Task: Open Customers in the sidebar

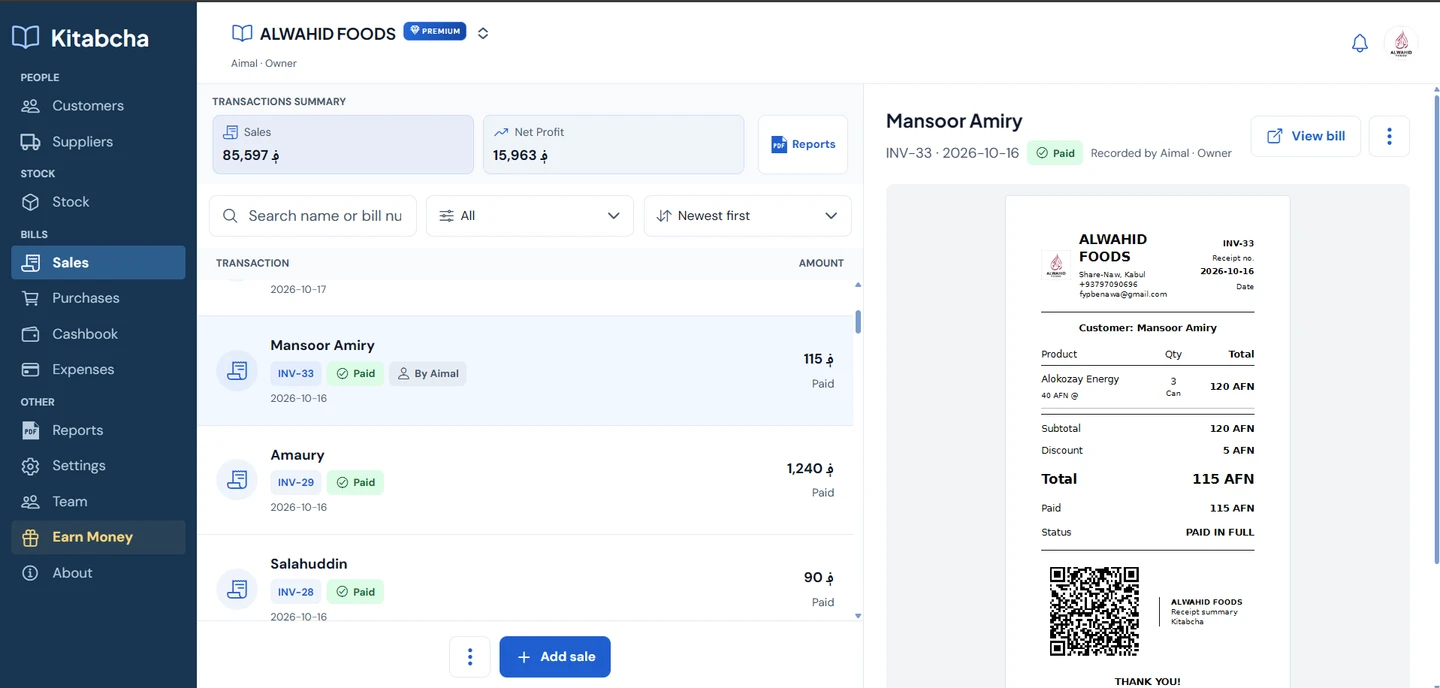Action: tap(98, 106)
